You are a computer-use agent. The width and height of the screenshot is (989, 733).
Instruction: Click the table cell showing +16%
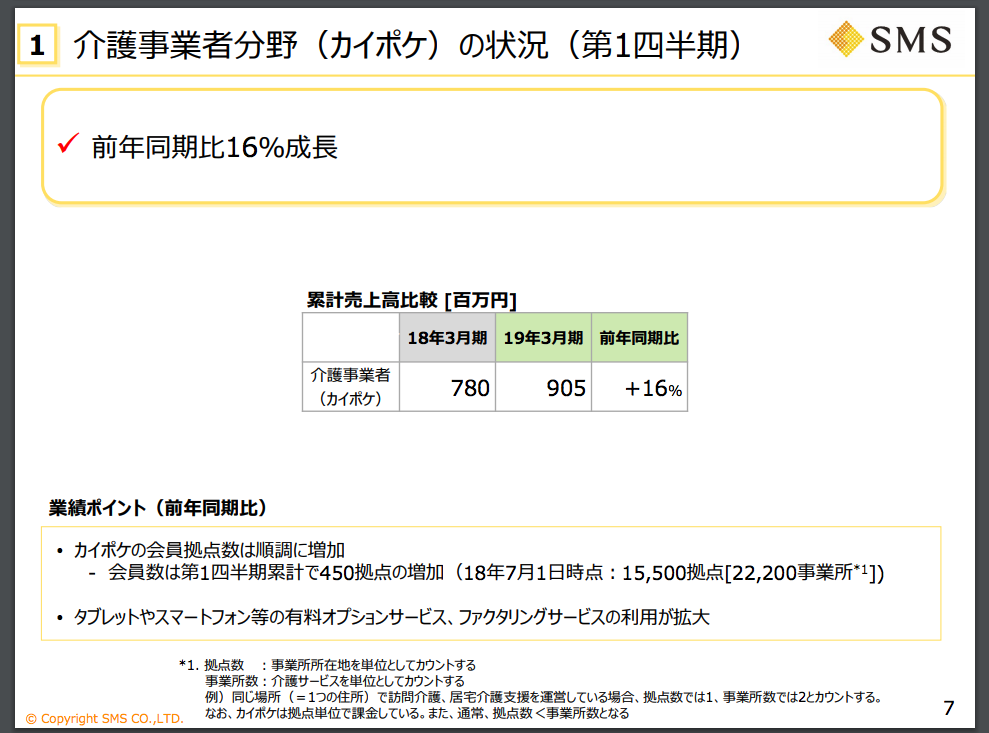pos(639,387)
